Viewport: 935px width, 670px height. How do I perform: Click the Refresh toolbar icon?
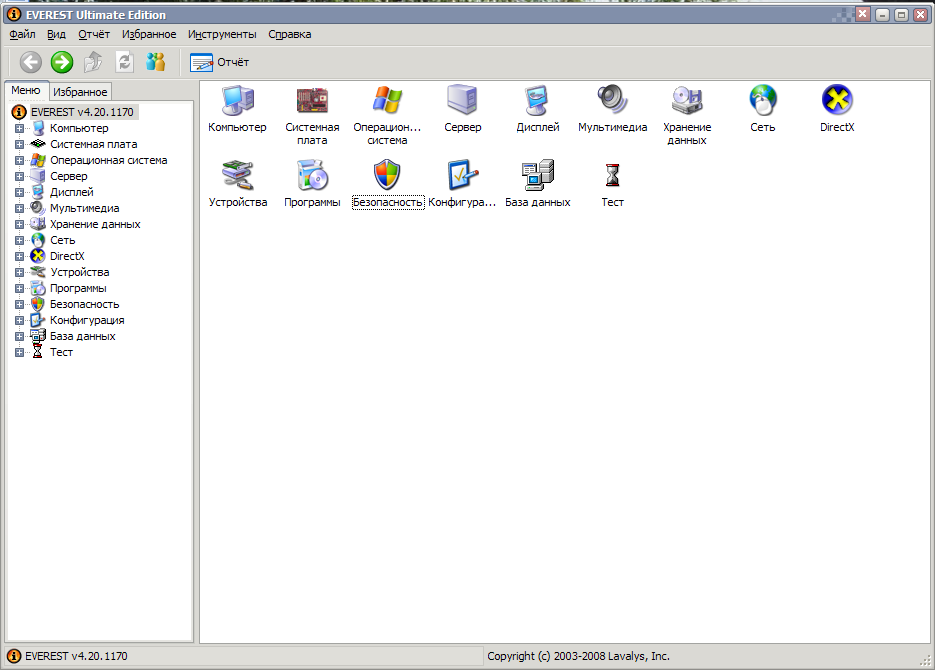click(124, 62)
